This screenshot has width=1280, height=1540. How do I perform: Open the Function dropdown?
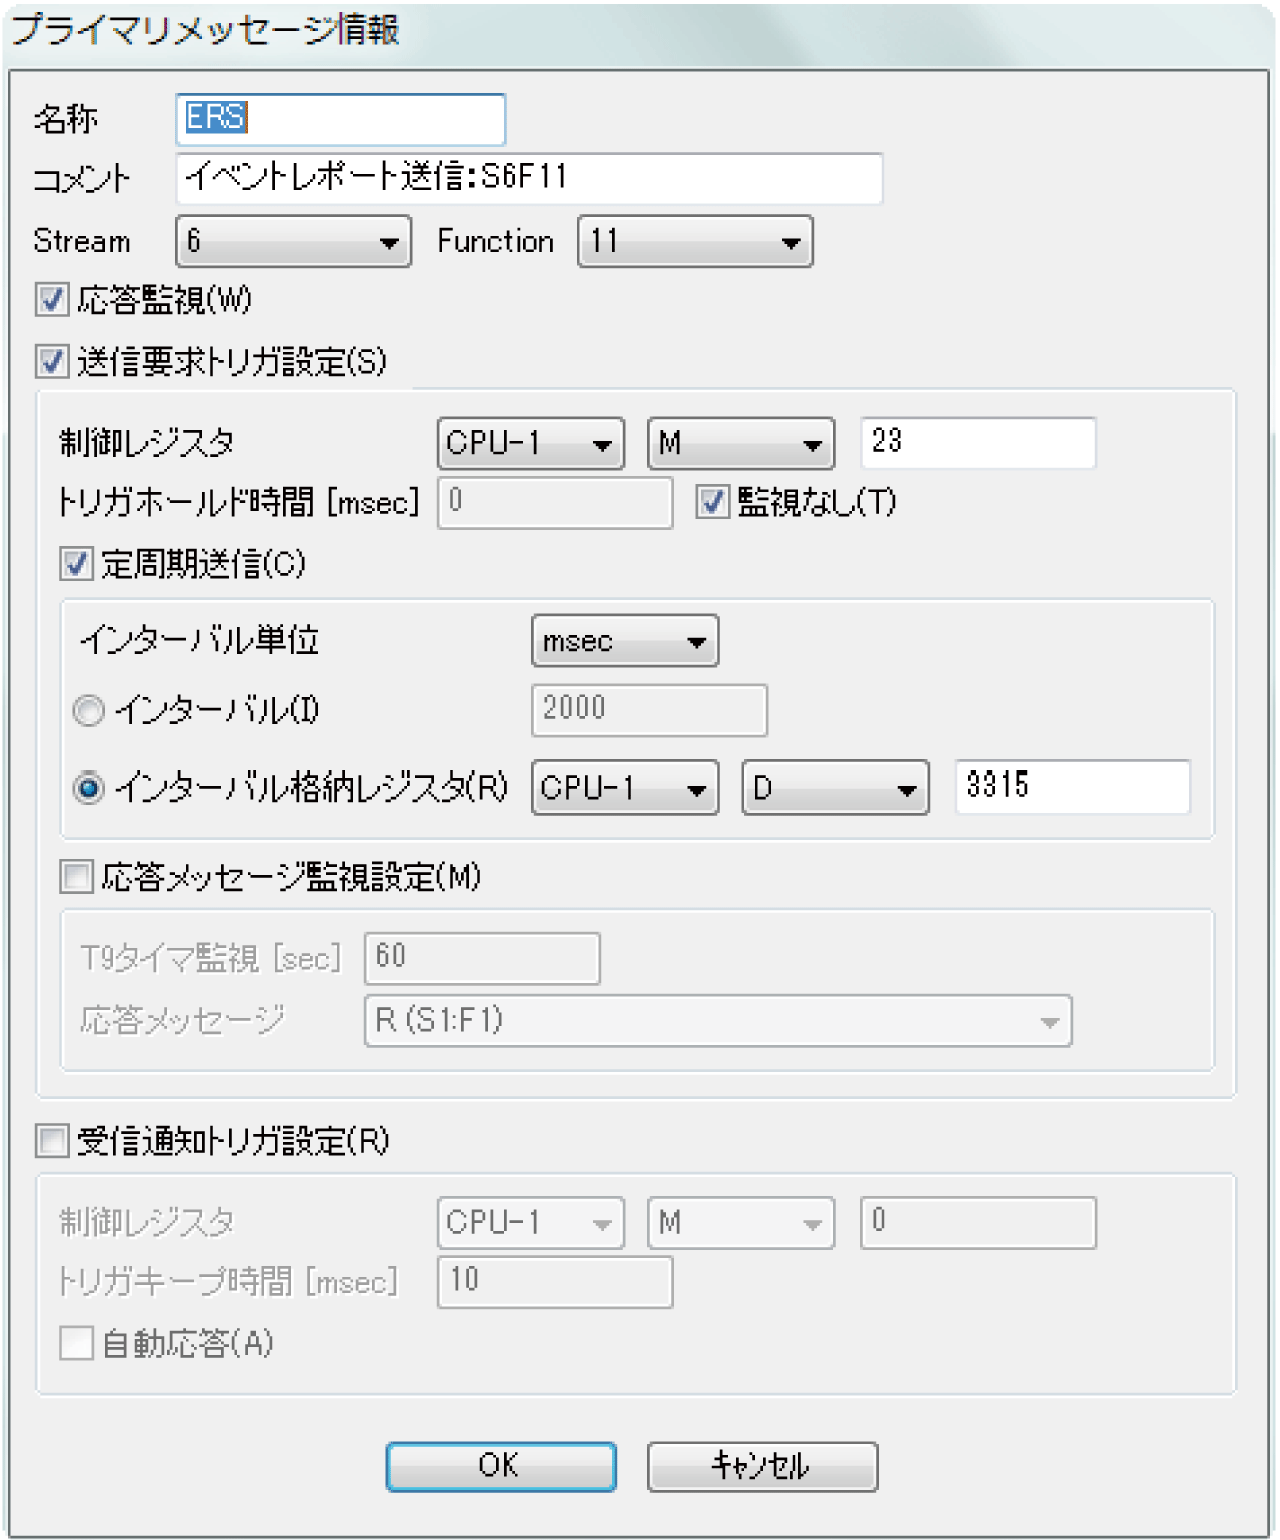(695, 242)
